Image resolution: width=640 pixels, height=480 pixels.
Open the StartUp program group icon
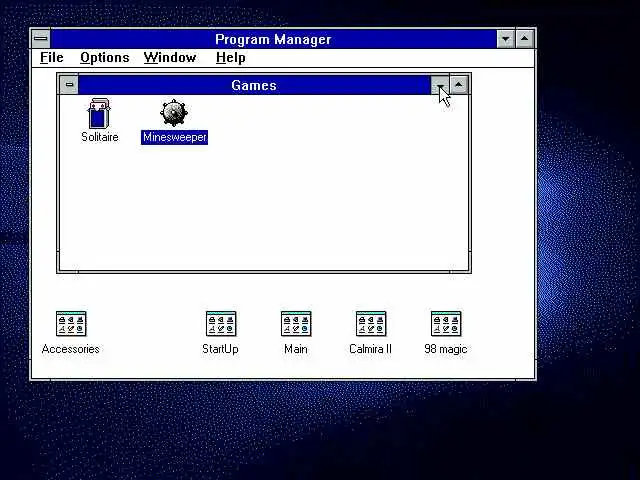coord(221,324)
